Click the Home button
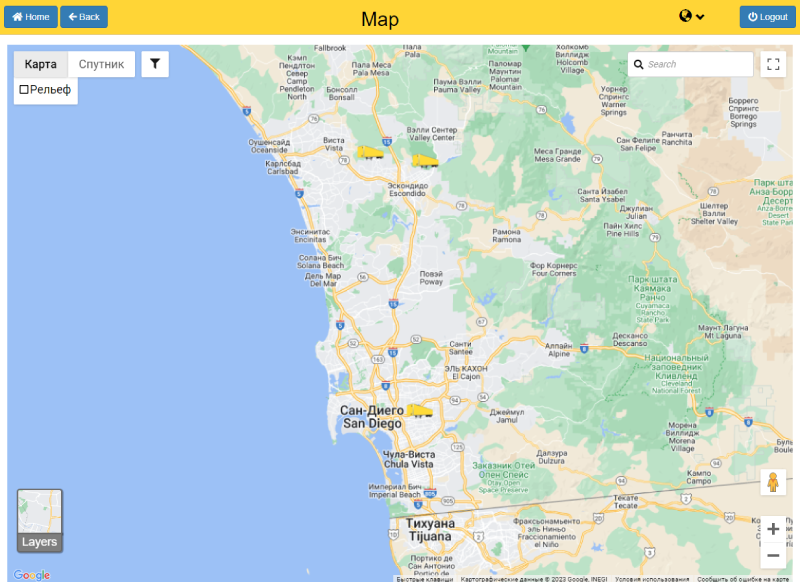The width and height of the screenshot is (800, 582). tap(31, 17)
